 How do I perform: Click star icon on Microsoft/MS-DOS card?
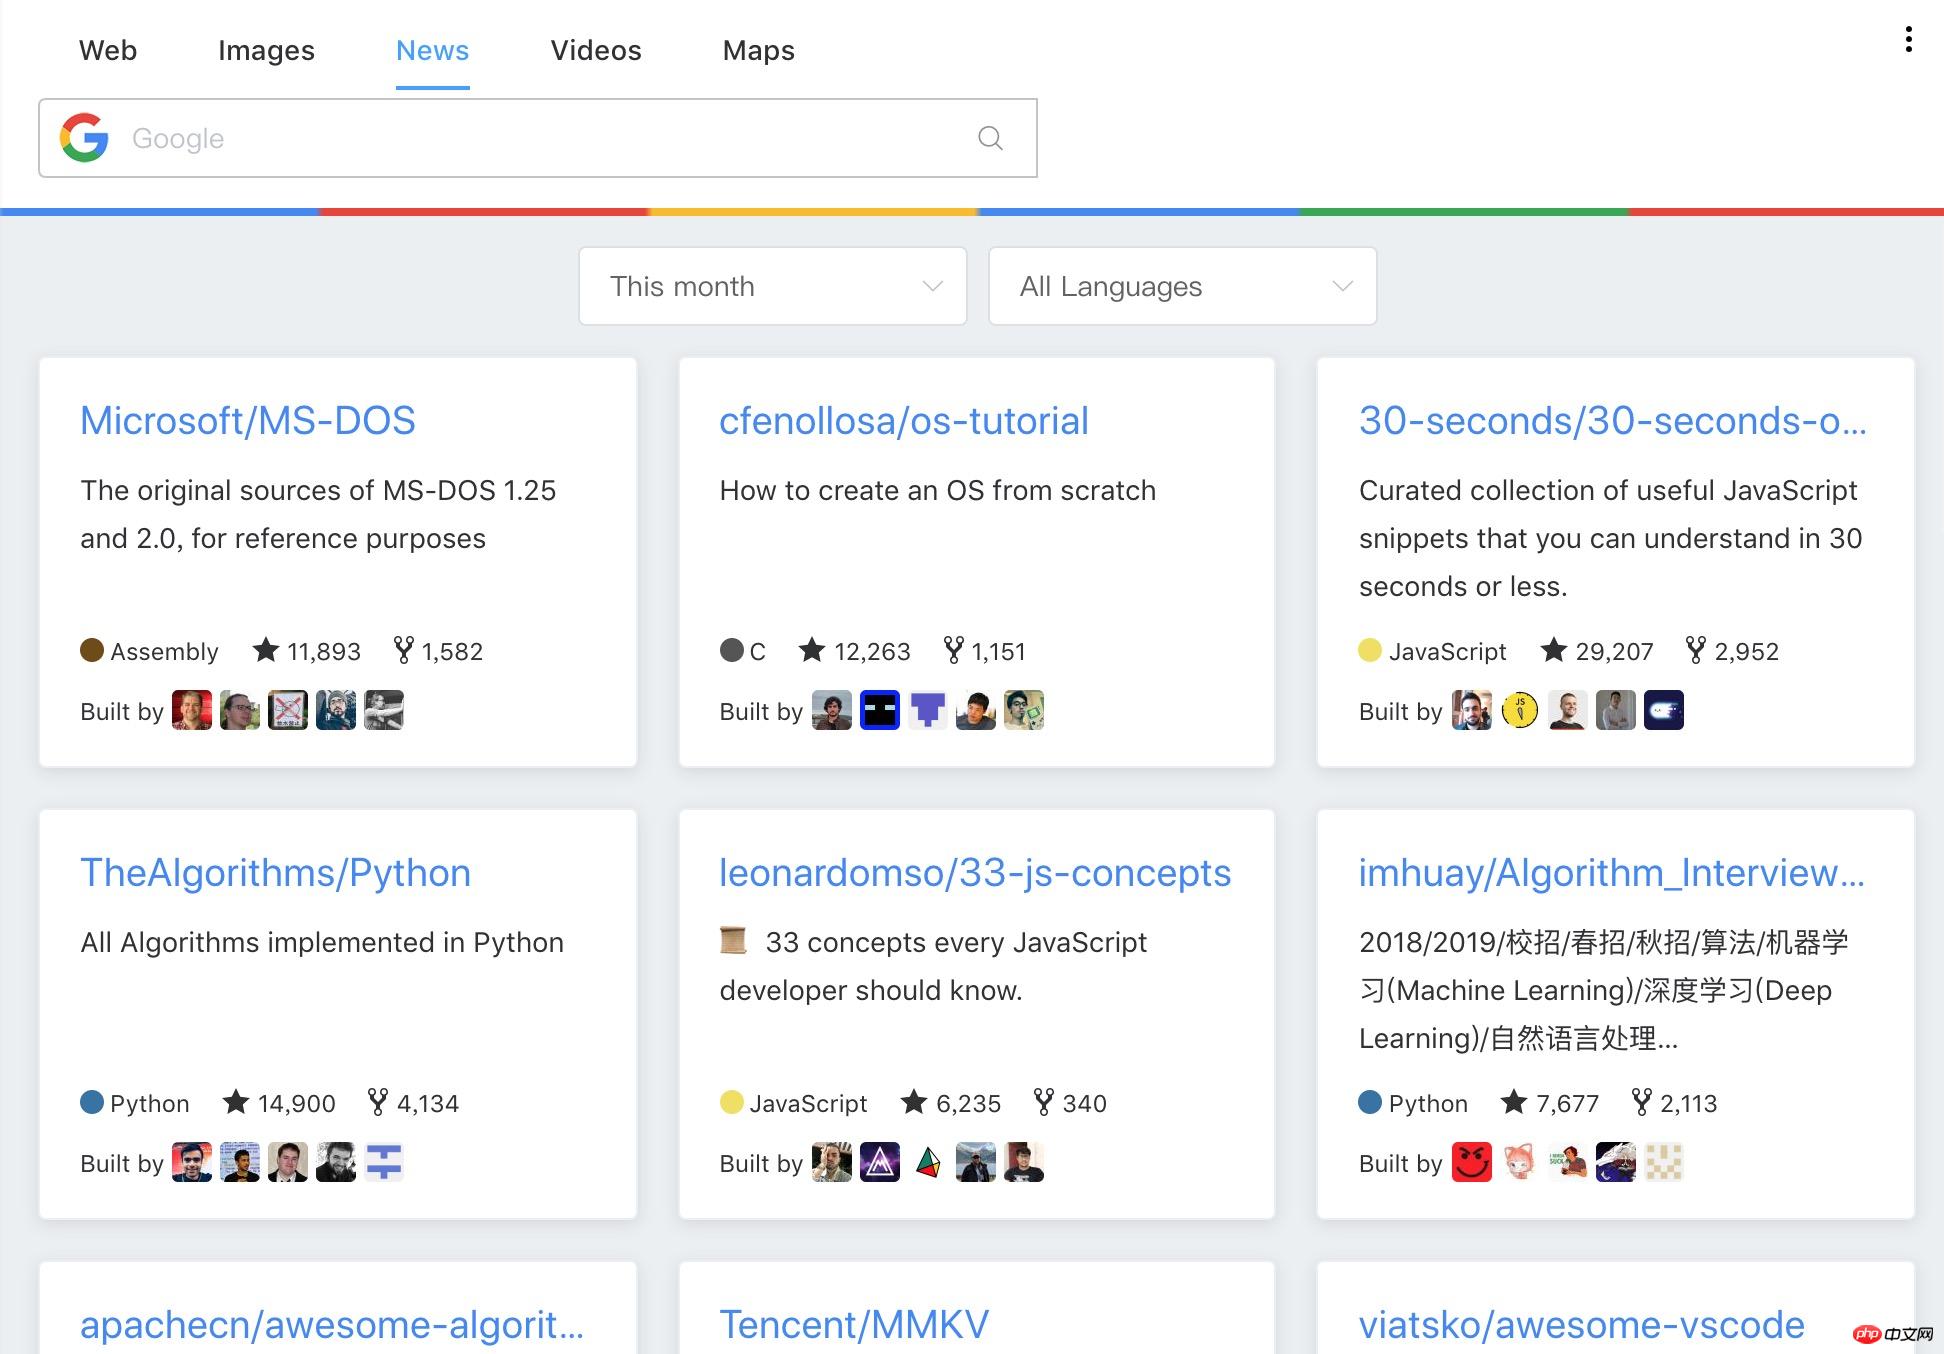[x=266, y=651]
